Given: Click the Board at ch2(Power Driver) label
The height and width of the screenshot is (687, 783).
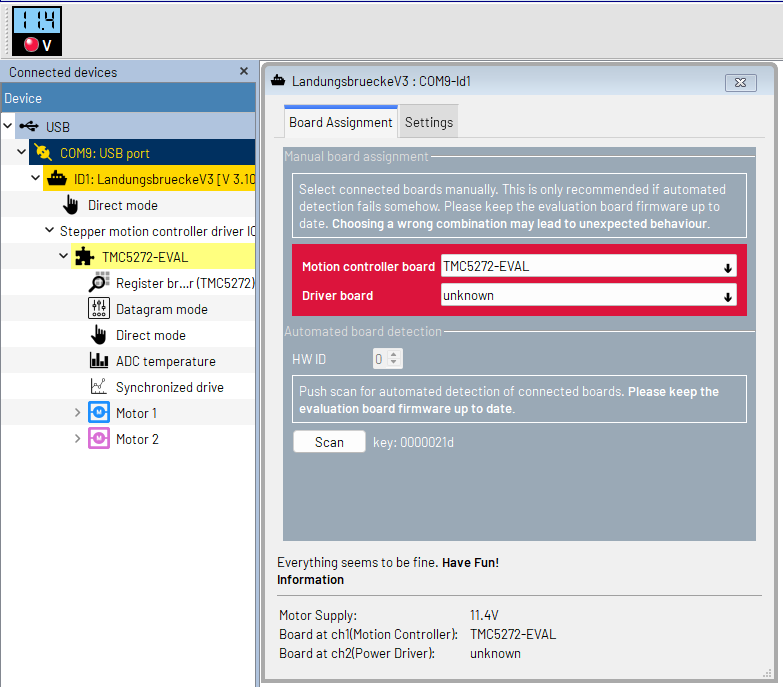Looking at the screenshot, I should (357, 653).
